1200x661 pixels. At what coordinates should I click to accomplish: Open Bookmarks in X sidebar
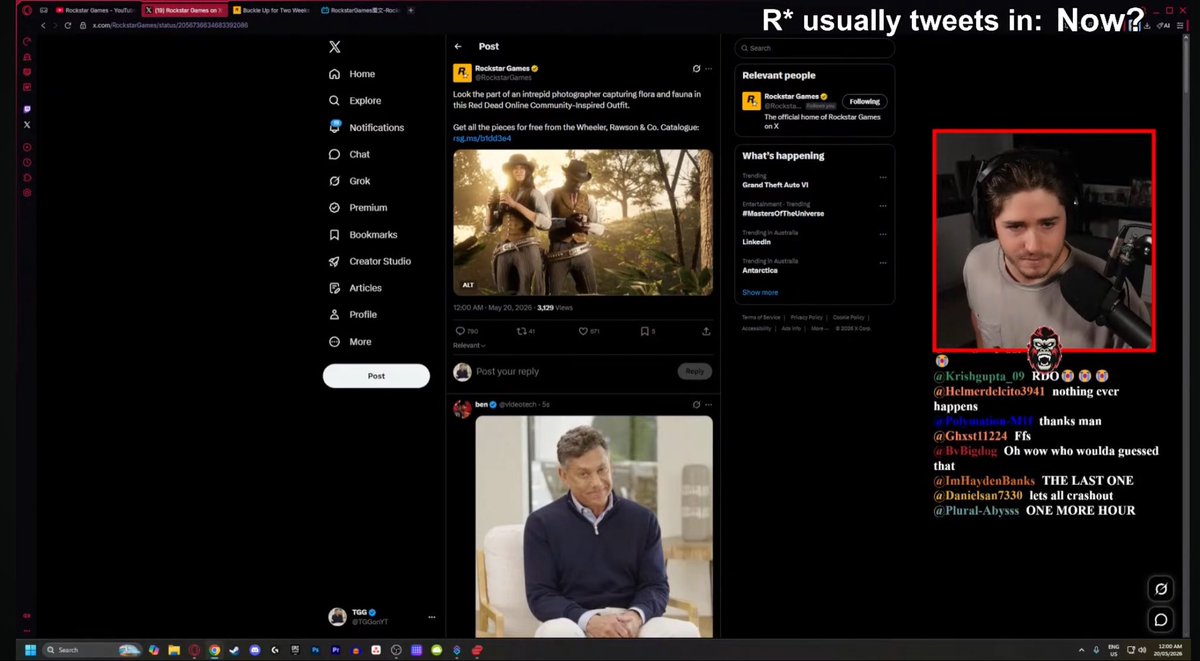click(x=362, y=235)
